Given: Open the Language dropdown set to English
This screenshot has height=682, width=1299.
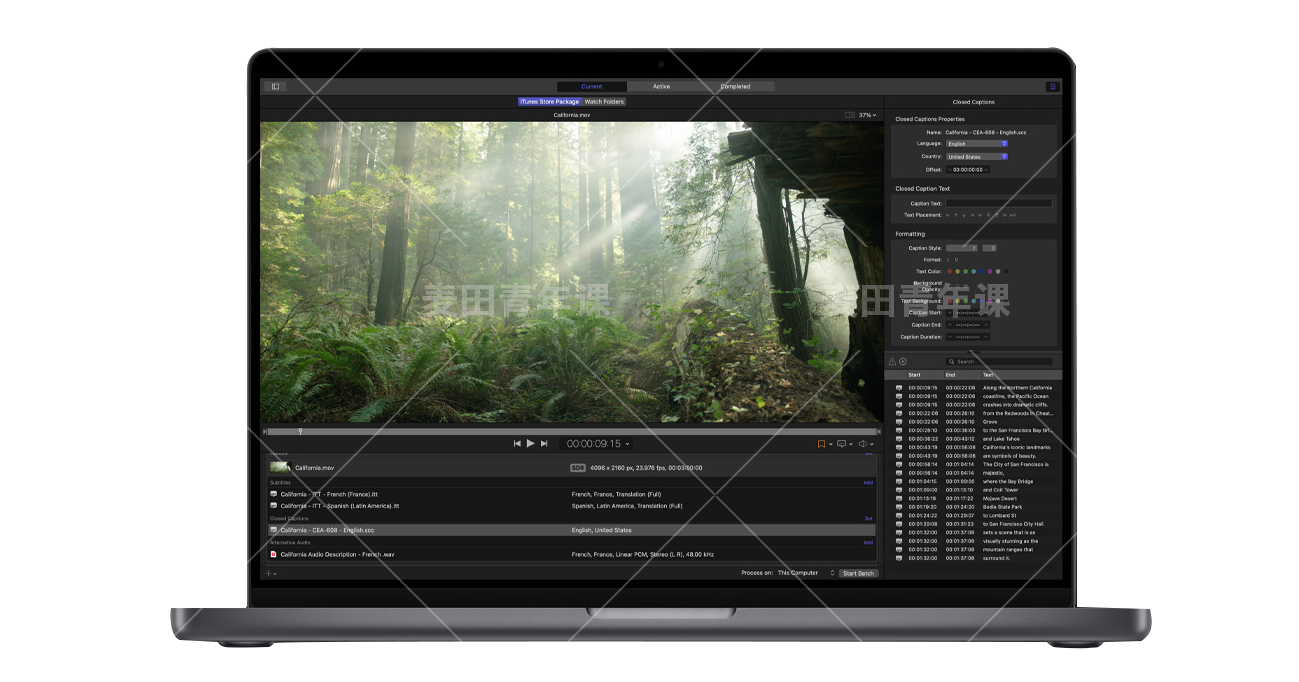Looking at the screenshot, I should pos(977,144).
